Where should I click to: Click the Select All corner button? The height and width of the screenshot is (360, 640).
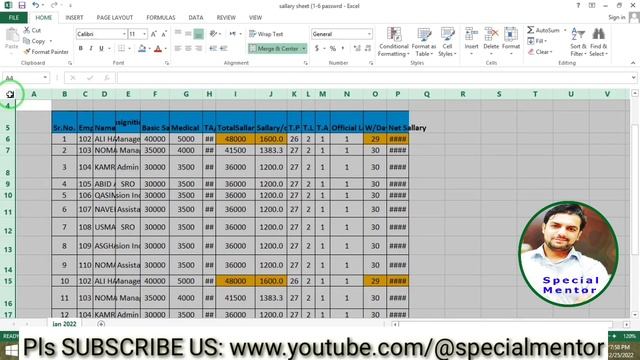click(x=10, y=94)
